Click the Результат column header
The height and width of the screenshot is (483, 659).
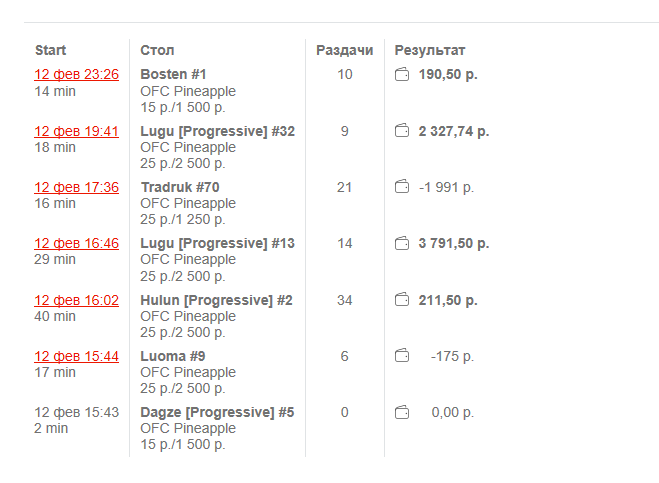(430, 50)
